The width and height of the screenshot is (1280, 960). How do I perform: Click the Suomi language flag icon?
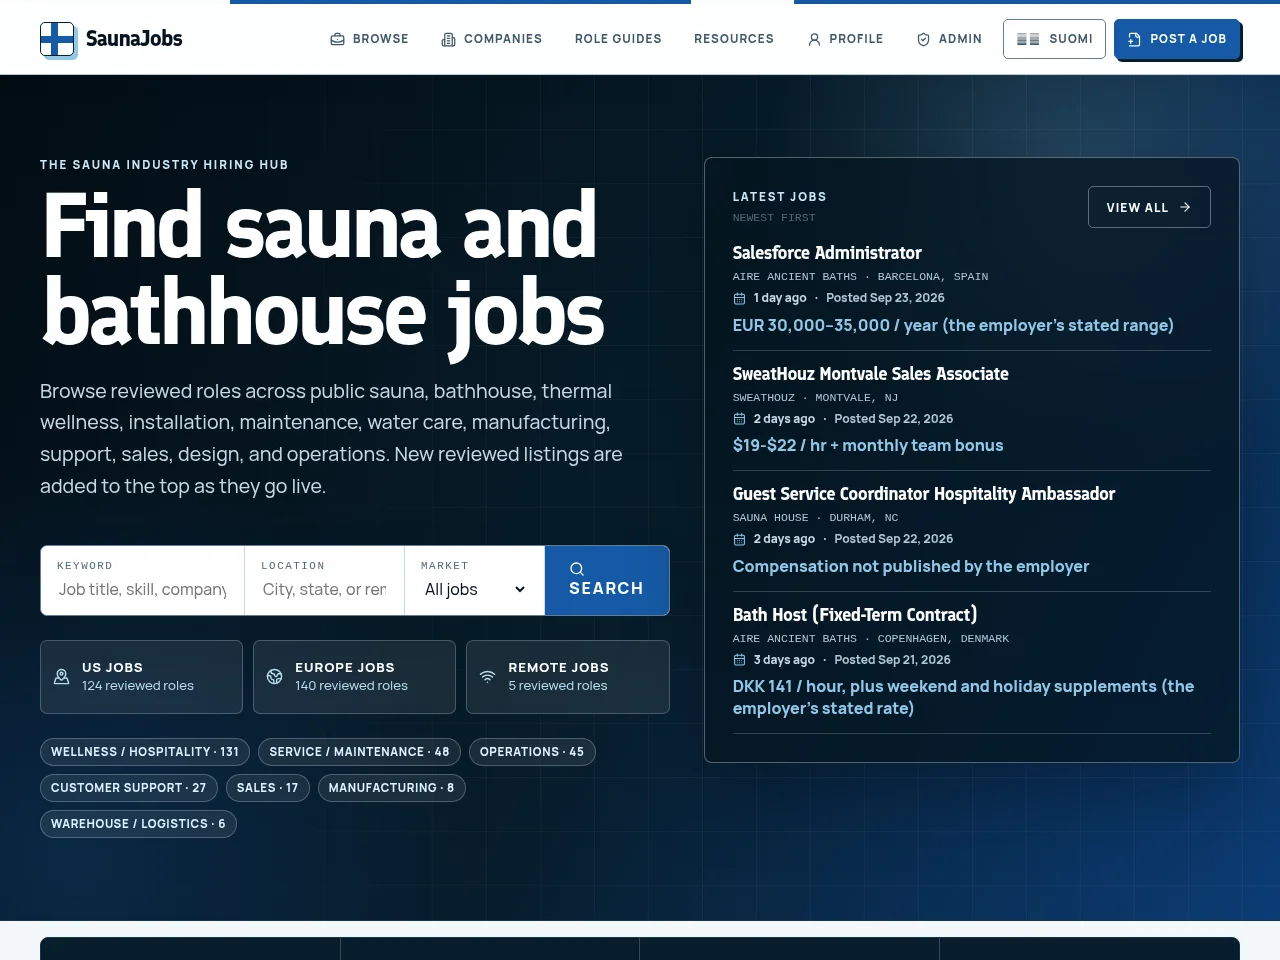tap(1028, 39)
